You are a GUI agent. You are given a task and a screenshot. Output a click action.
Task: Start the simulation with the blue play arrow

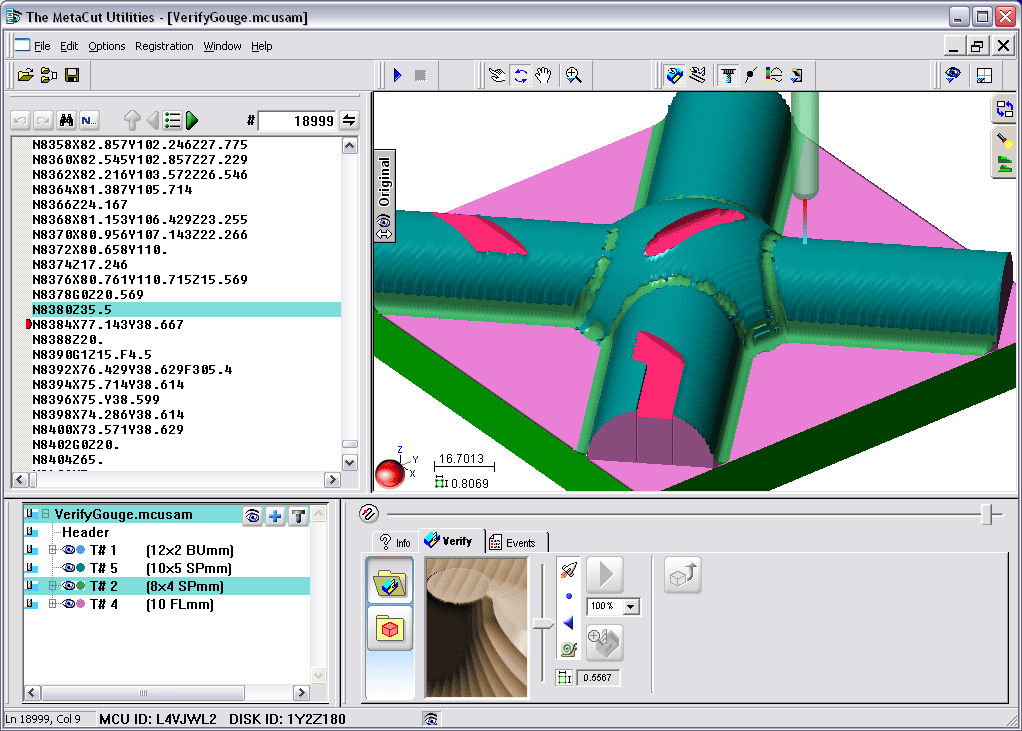[x=397, y=76]
